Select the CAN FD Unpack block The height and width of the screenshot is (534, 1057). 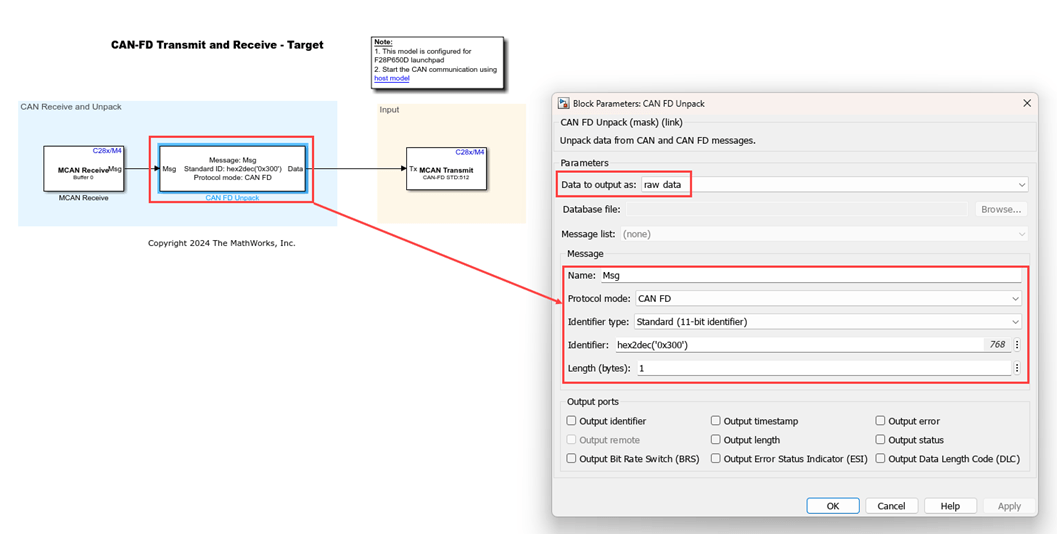[232, 169]
